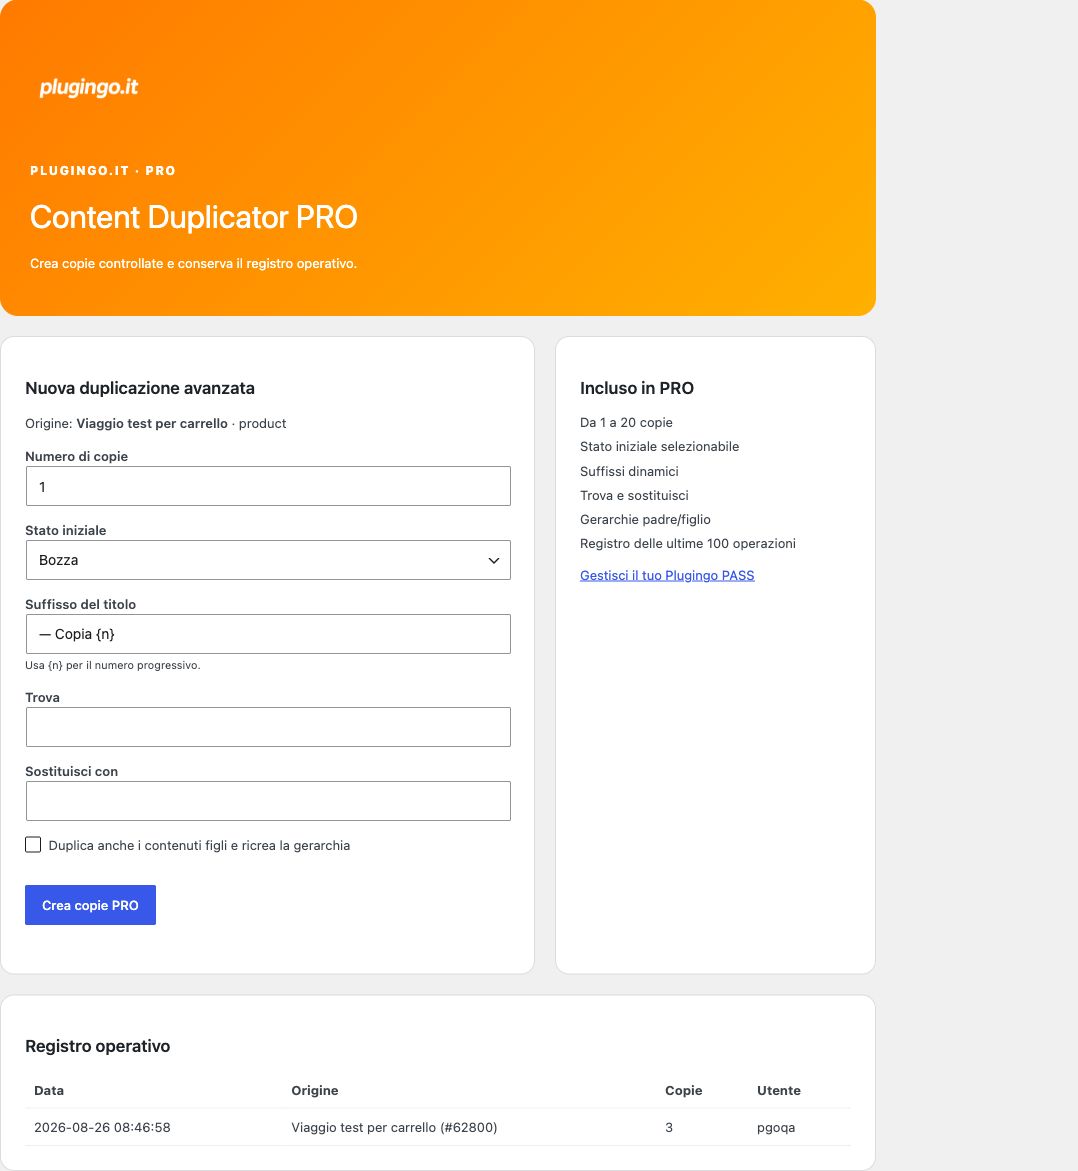Screen dimensions: 1078x1171
Task: Focus the Numero di copie field
Action: coord(268,486)
